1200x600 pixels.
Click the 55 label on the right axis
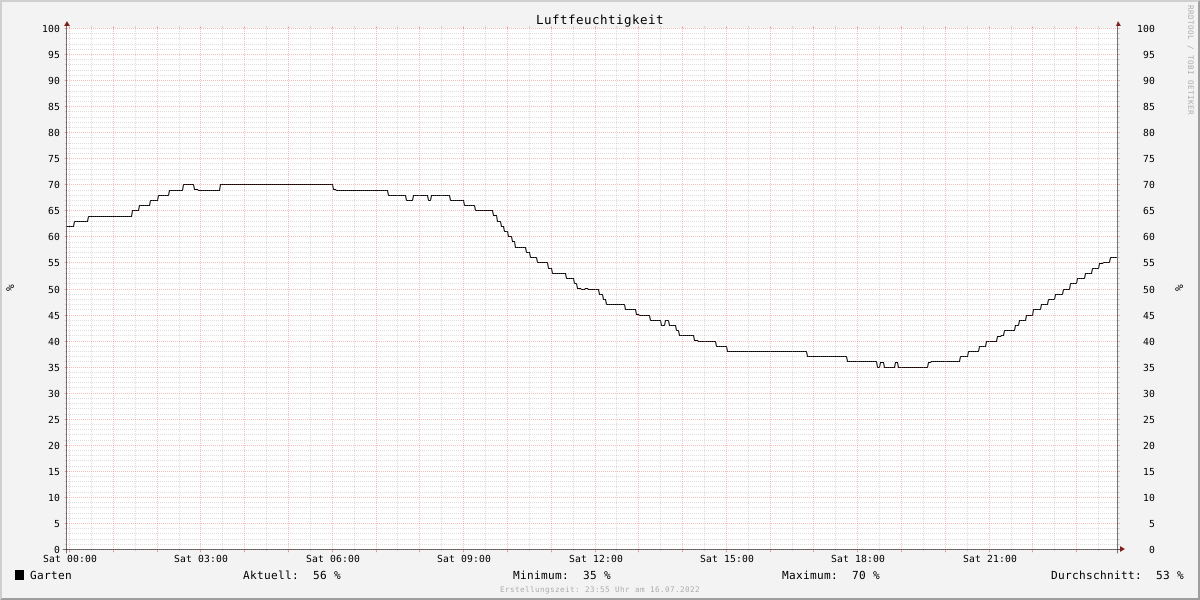pos(1148,263)
